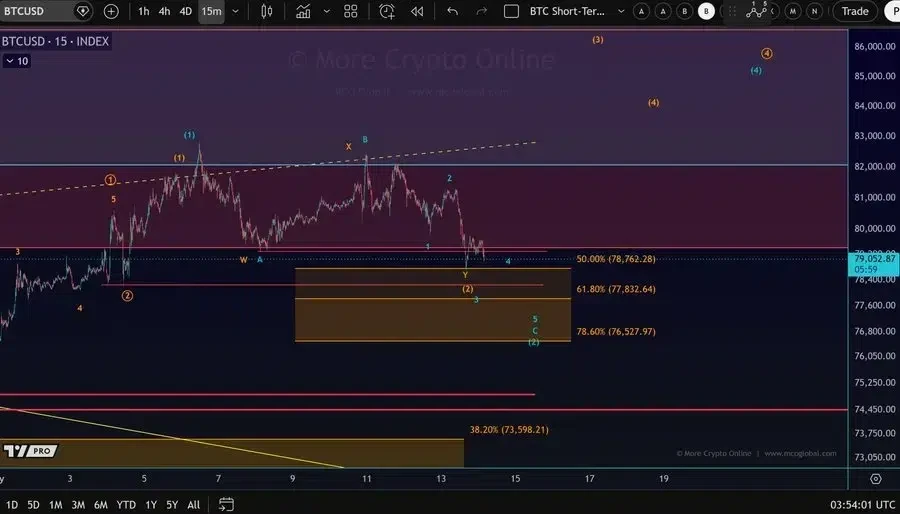Select the circled orange 2 wave label

127,295
